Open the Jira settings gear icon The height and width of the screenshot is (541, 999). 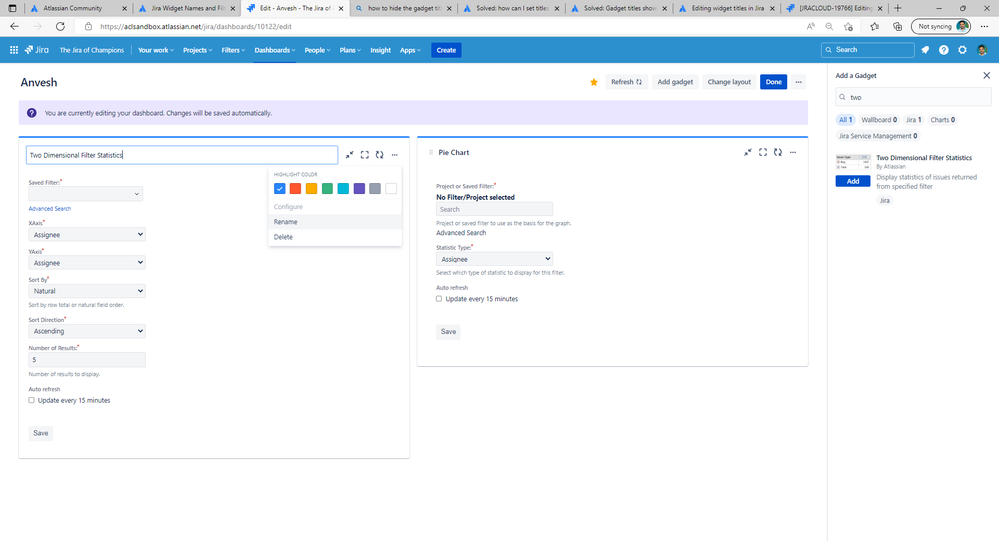[962, 50]
